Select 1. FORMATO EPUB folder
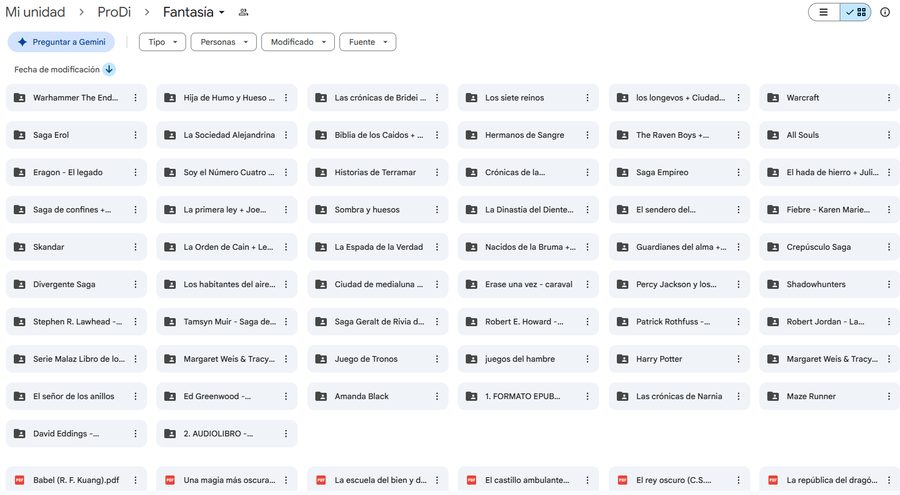The width and height of the screenshot is (900, 495). tap(528, 396)
